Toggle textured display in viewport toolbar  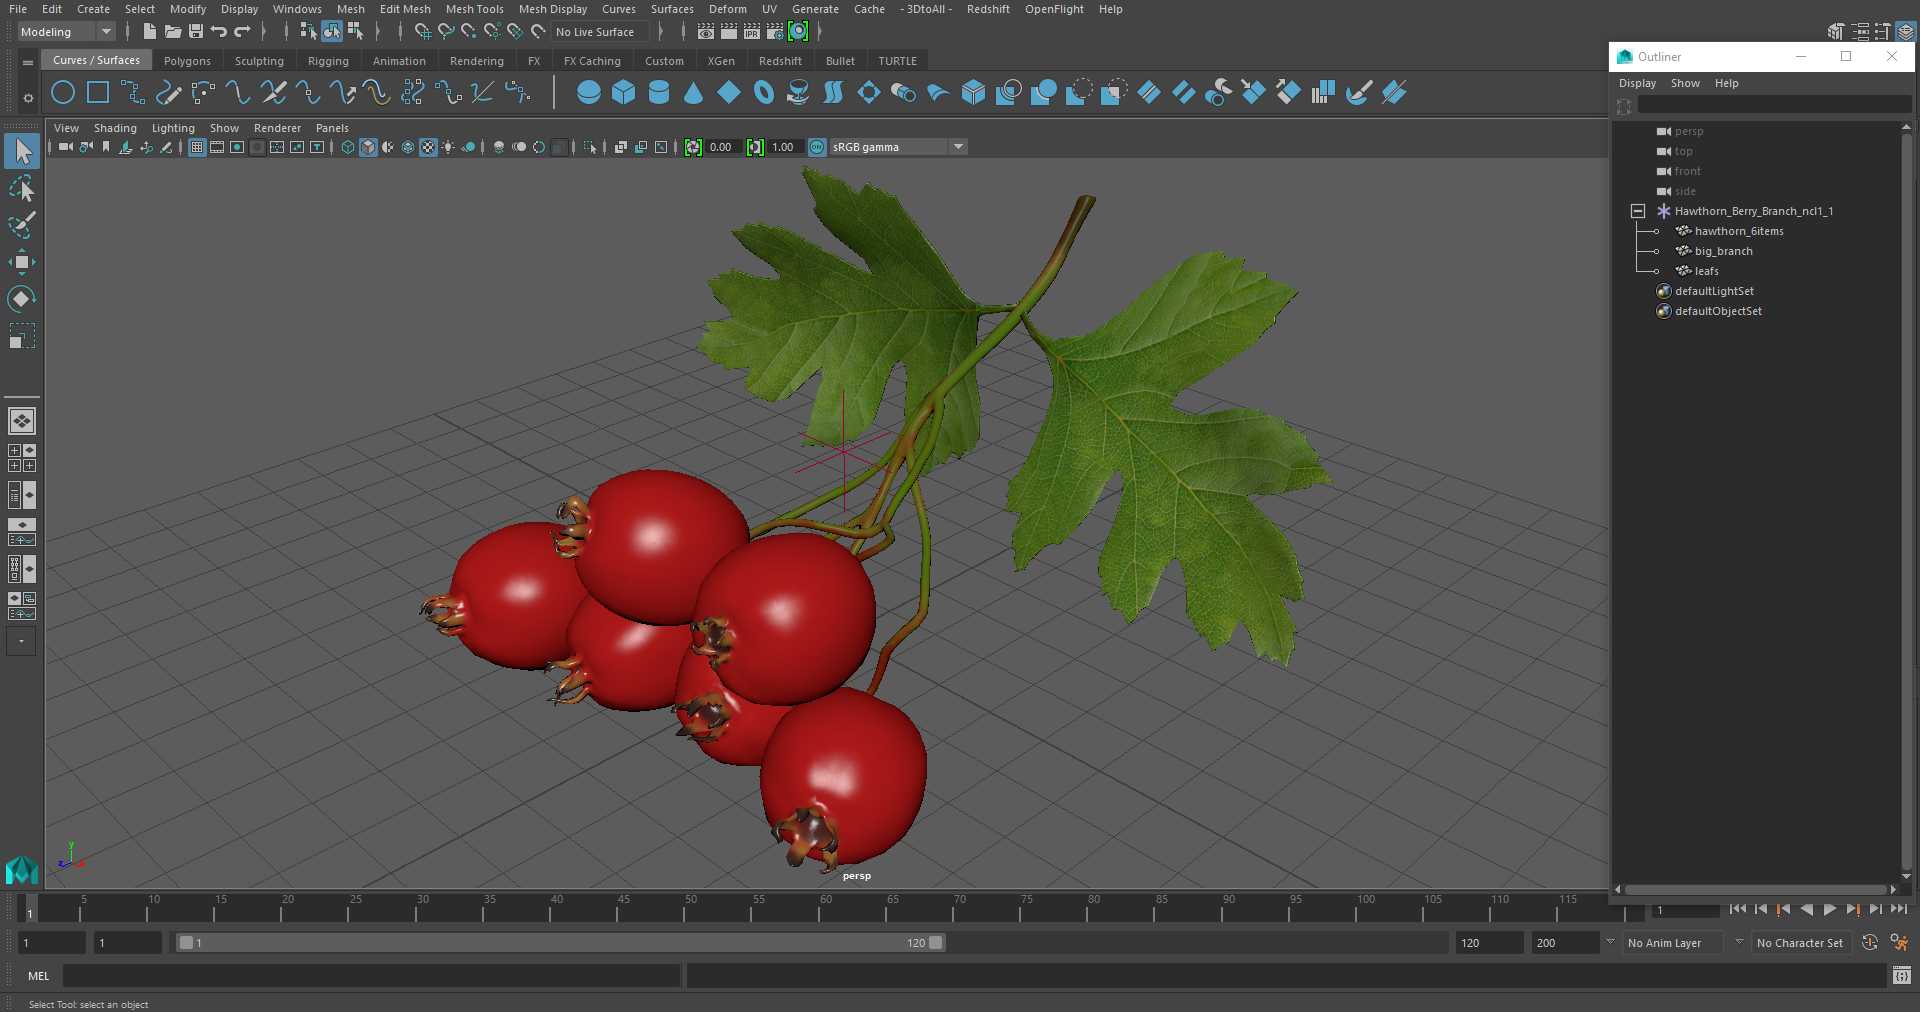(x=428, y=147)
